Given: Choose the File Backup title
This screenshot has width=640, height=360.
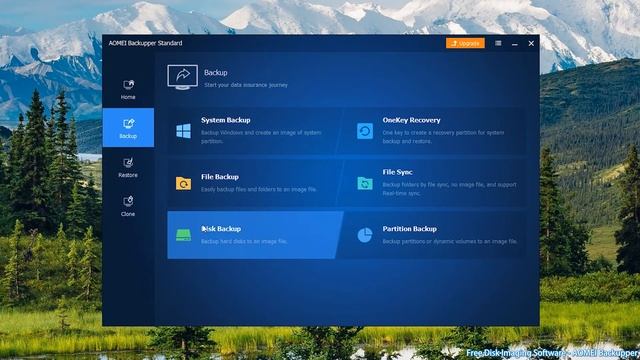Looking at the screenshot, I should point(220,177).
